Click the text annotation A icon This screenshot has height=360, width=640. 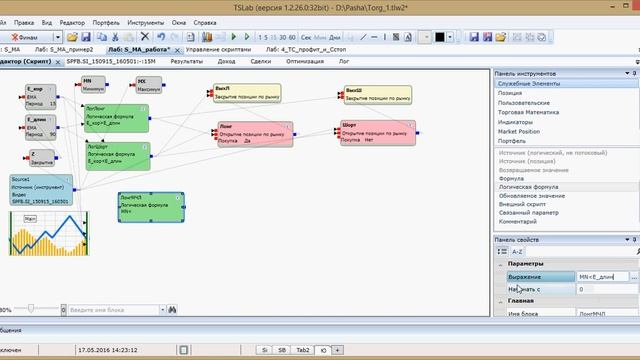click(408, 37)
